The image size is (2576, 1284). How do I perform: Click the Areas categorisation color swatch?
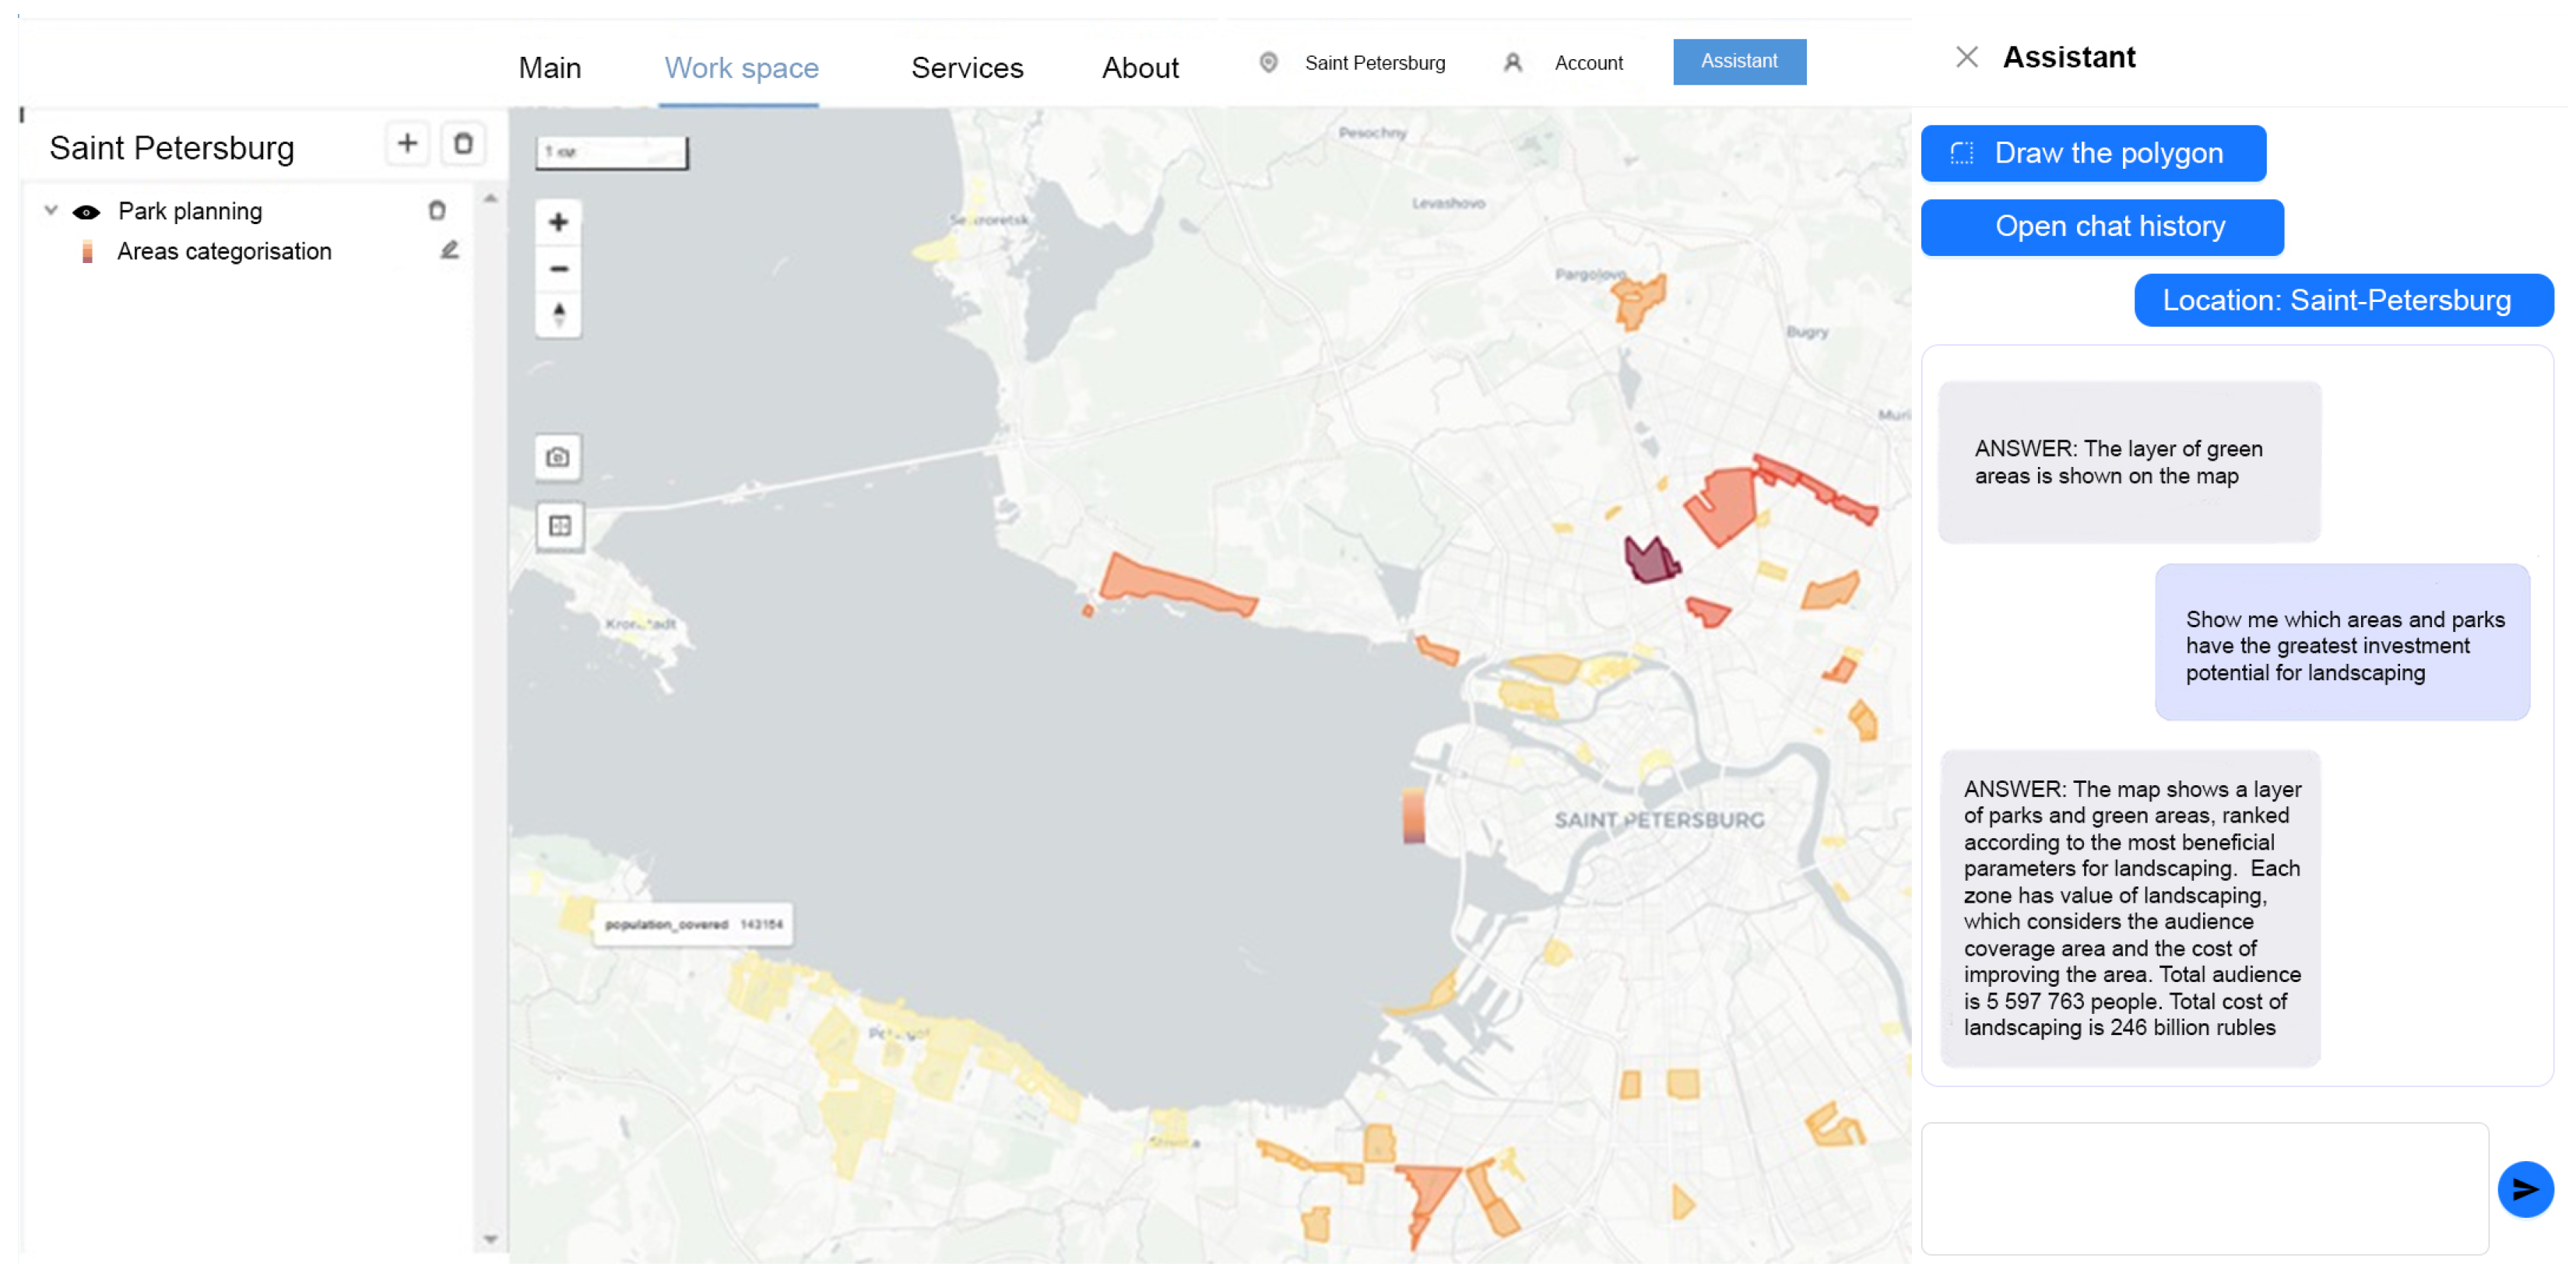pyautogui.click(x=87, y=251)
